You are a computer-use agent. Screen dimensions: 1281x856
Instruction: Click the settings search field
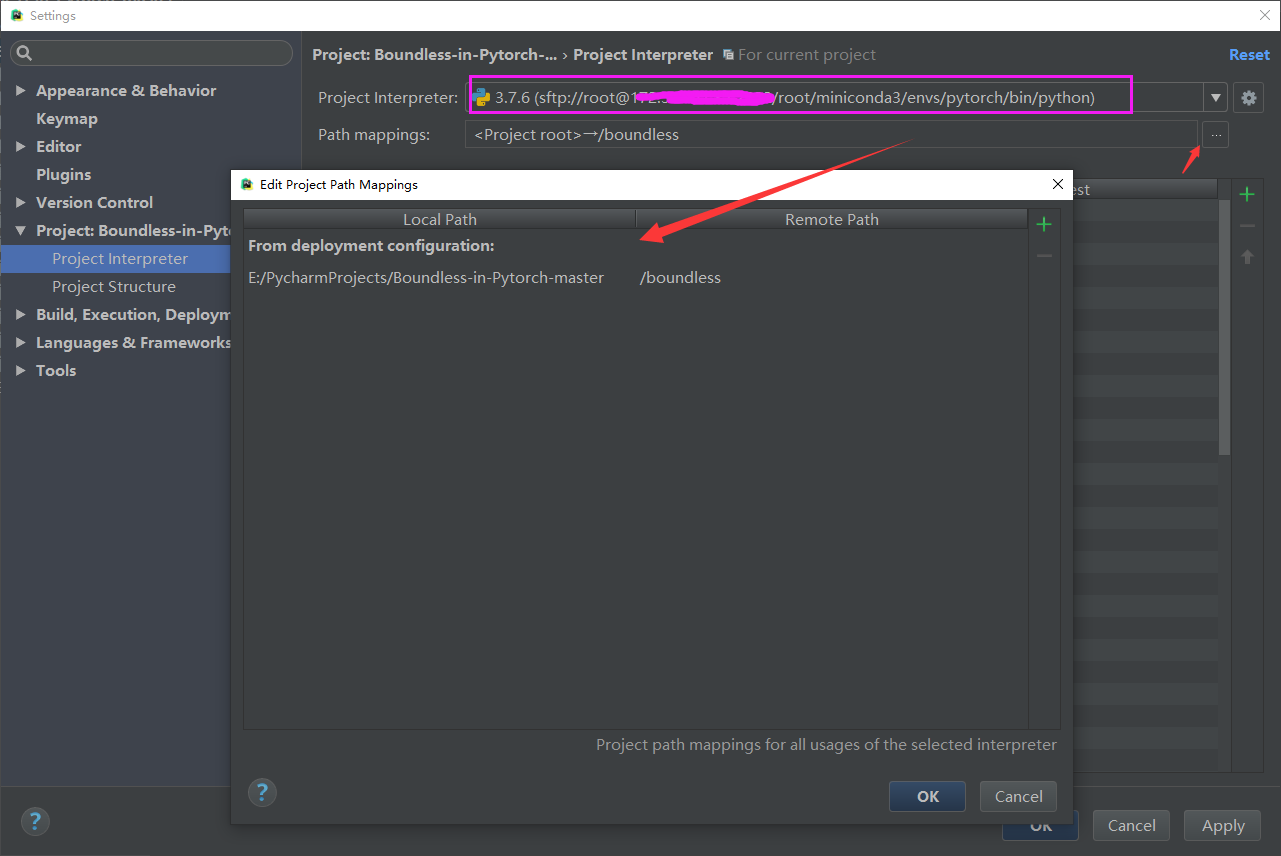coord(150,52)
